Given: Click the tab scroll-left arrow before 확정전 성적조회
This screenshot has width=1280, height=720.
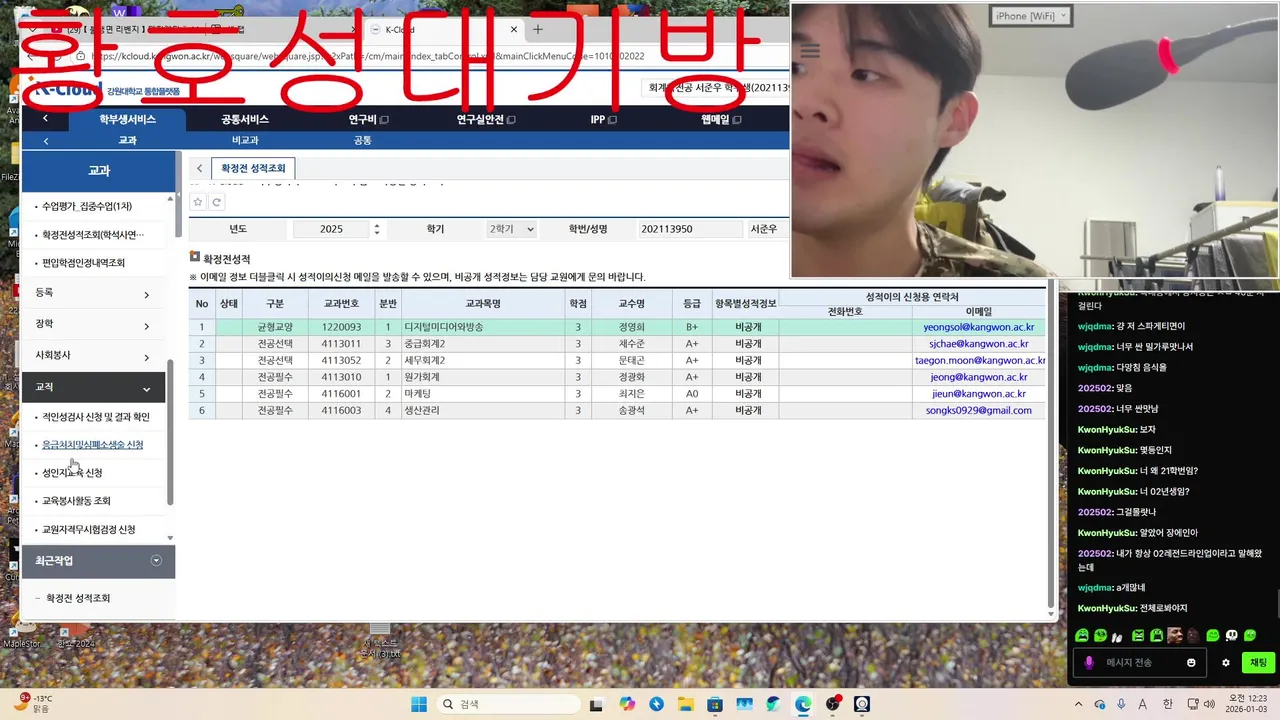Looking at the screenshot, I should 199,169.
